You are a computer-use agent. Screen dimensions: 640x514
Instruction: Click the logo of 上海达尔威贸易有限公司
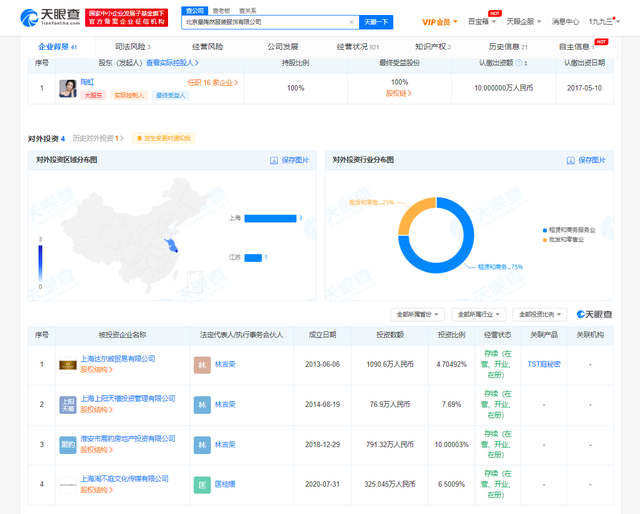tap(68, 365)
